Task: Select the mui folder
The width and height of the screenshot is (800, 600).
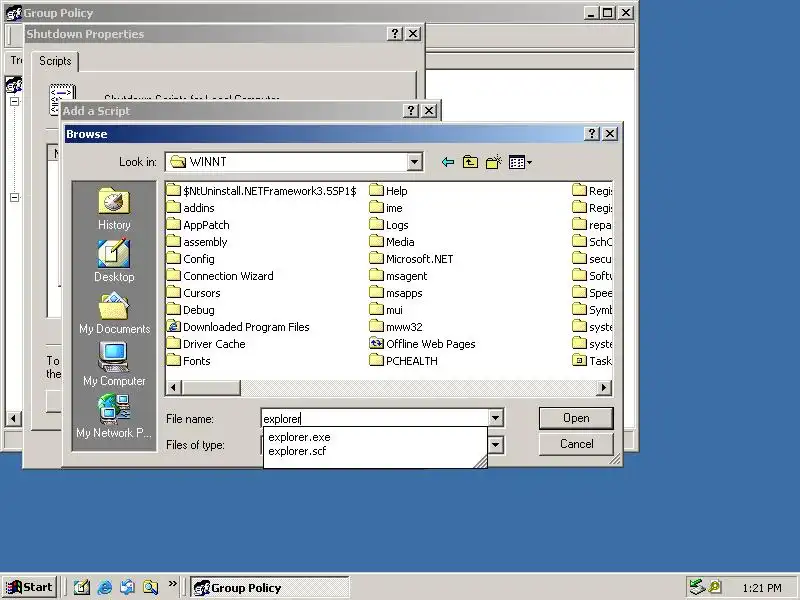Action: point(386,310)
